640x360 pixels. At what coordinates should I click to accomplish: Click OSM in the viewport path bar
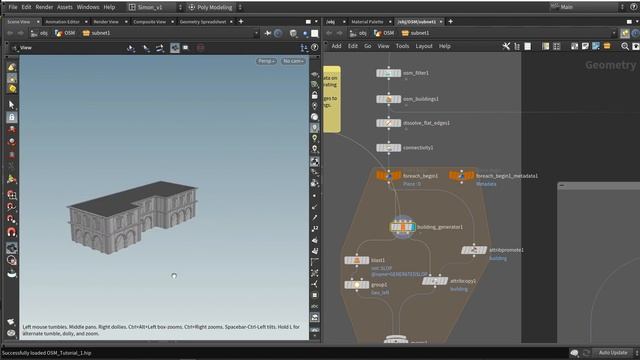pyautogui.click(x=65, y=33)
